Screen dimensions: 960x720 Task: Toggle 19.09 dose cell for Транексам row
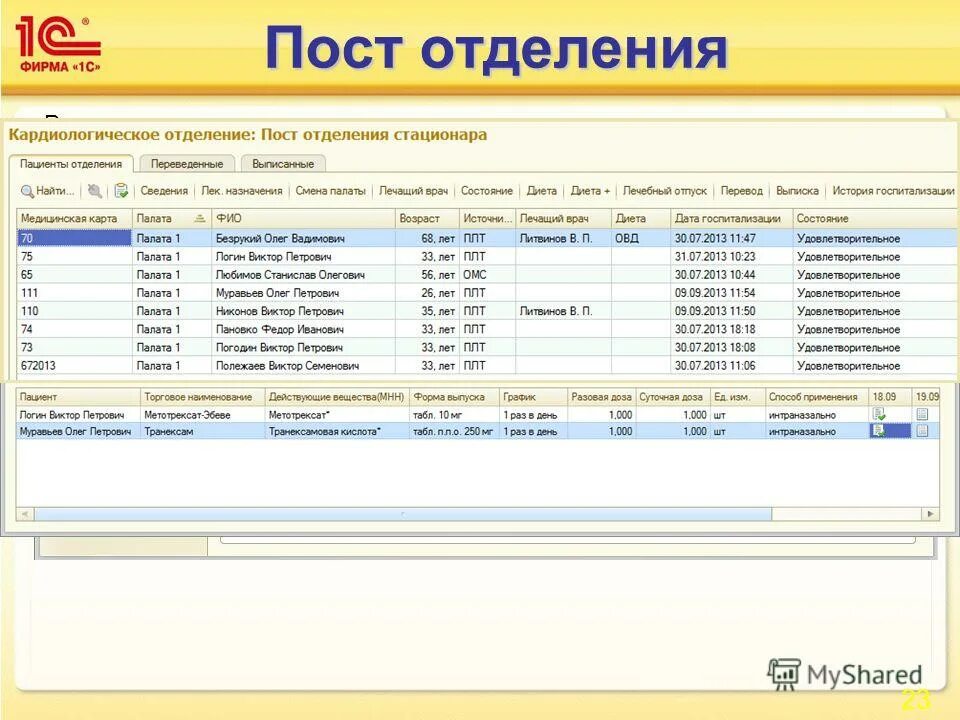pyautogui.click(x=920, y=430)
